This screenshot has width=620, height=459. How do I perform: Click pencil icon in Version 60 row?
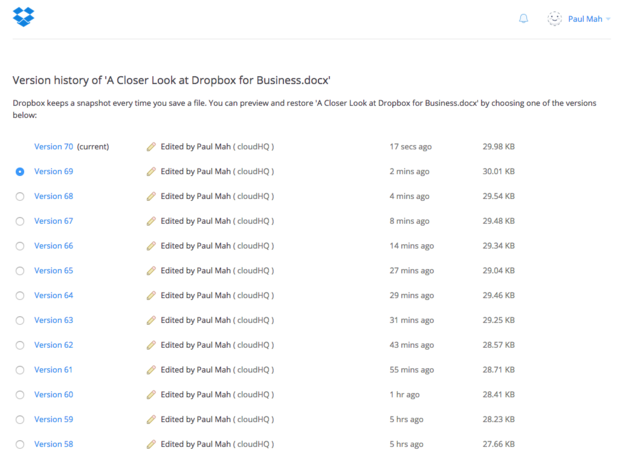click(151, 395)
